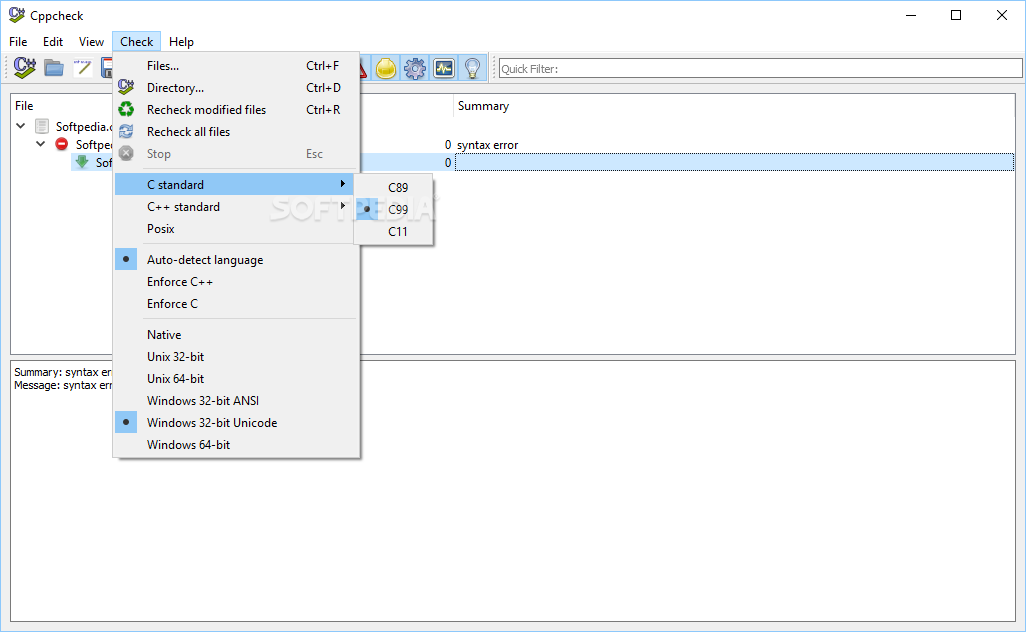Image resolution: width=1026 pixels, height=632 pixels.
Task: Click the C++ check directory toolbar icon
Action: 24,67
